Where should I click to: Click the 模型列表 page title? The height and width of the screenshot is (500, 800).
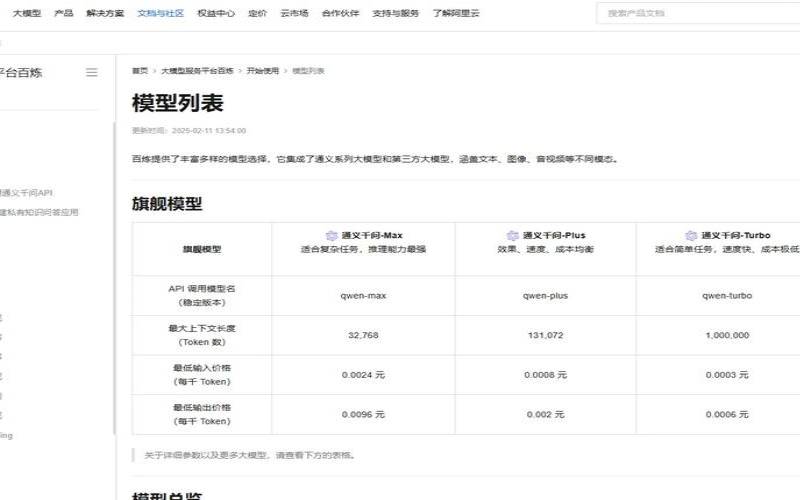tap(178, 103)
